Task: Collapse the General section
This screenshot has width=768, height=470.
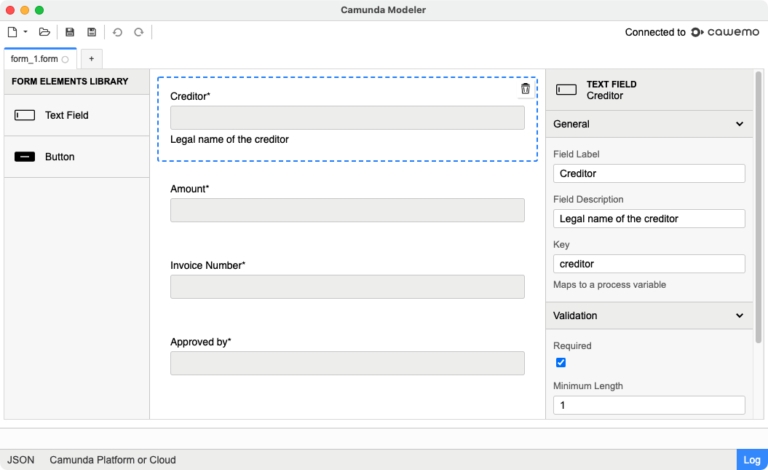Action: click(740, 124)
